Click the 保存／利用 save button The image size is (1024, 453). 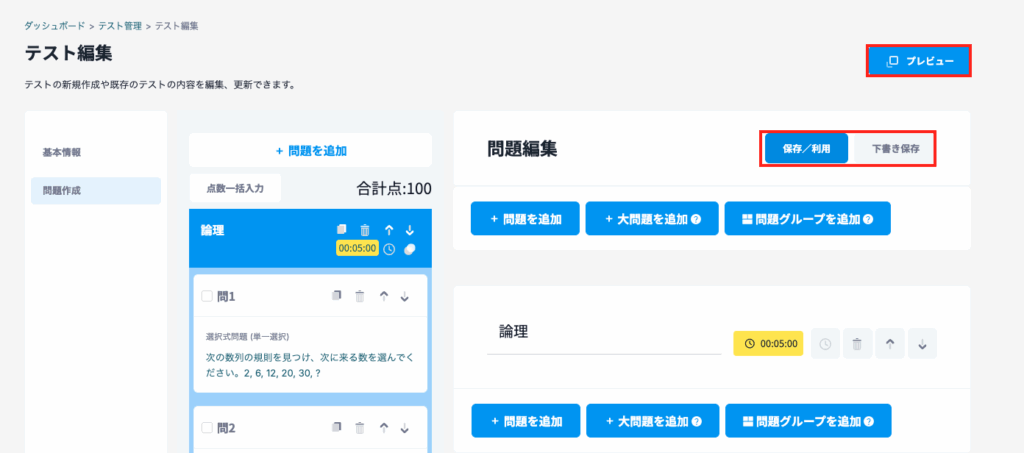pyautogui.click(x=807, y=148)
